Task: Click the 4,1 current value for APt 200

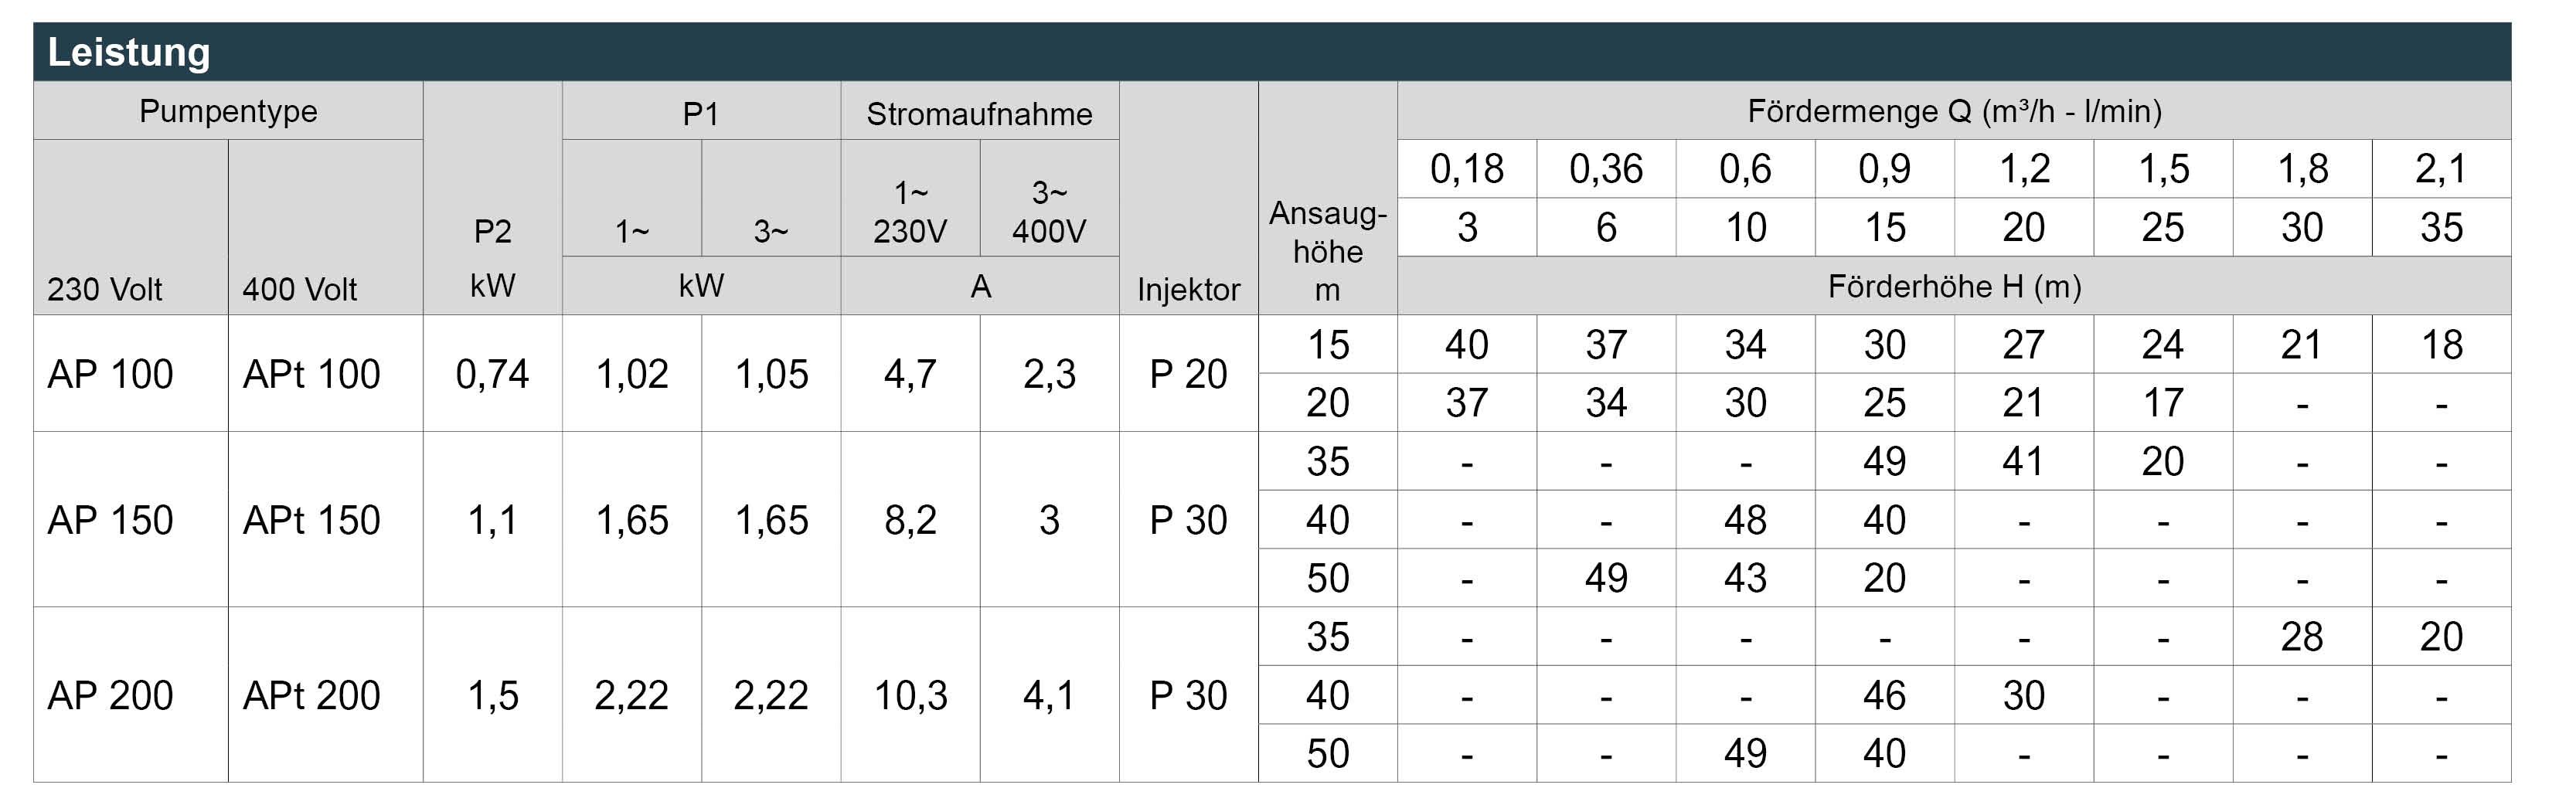Action: click(1050, 695)
